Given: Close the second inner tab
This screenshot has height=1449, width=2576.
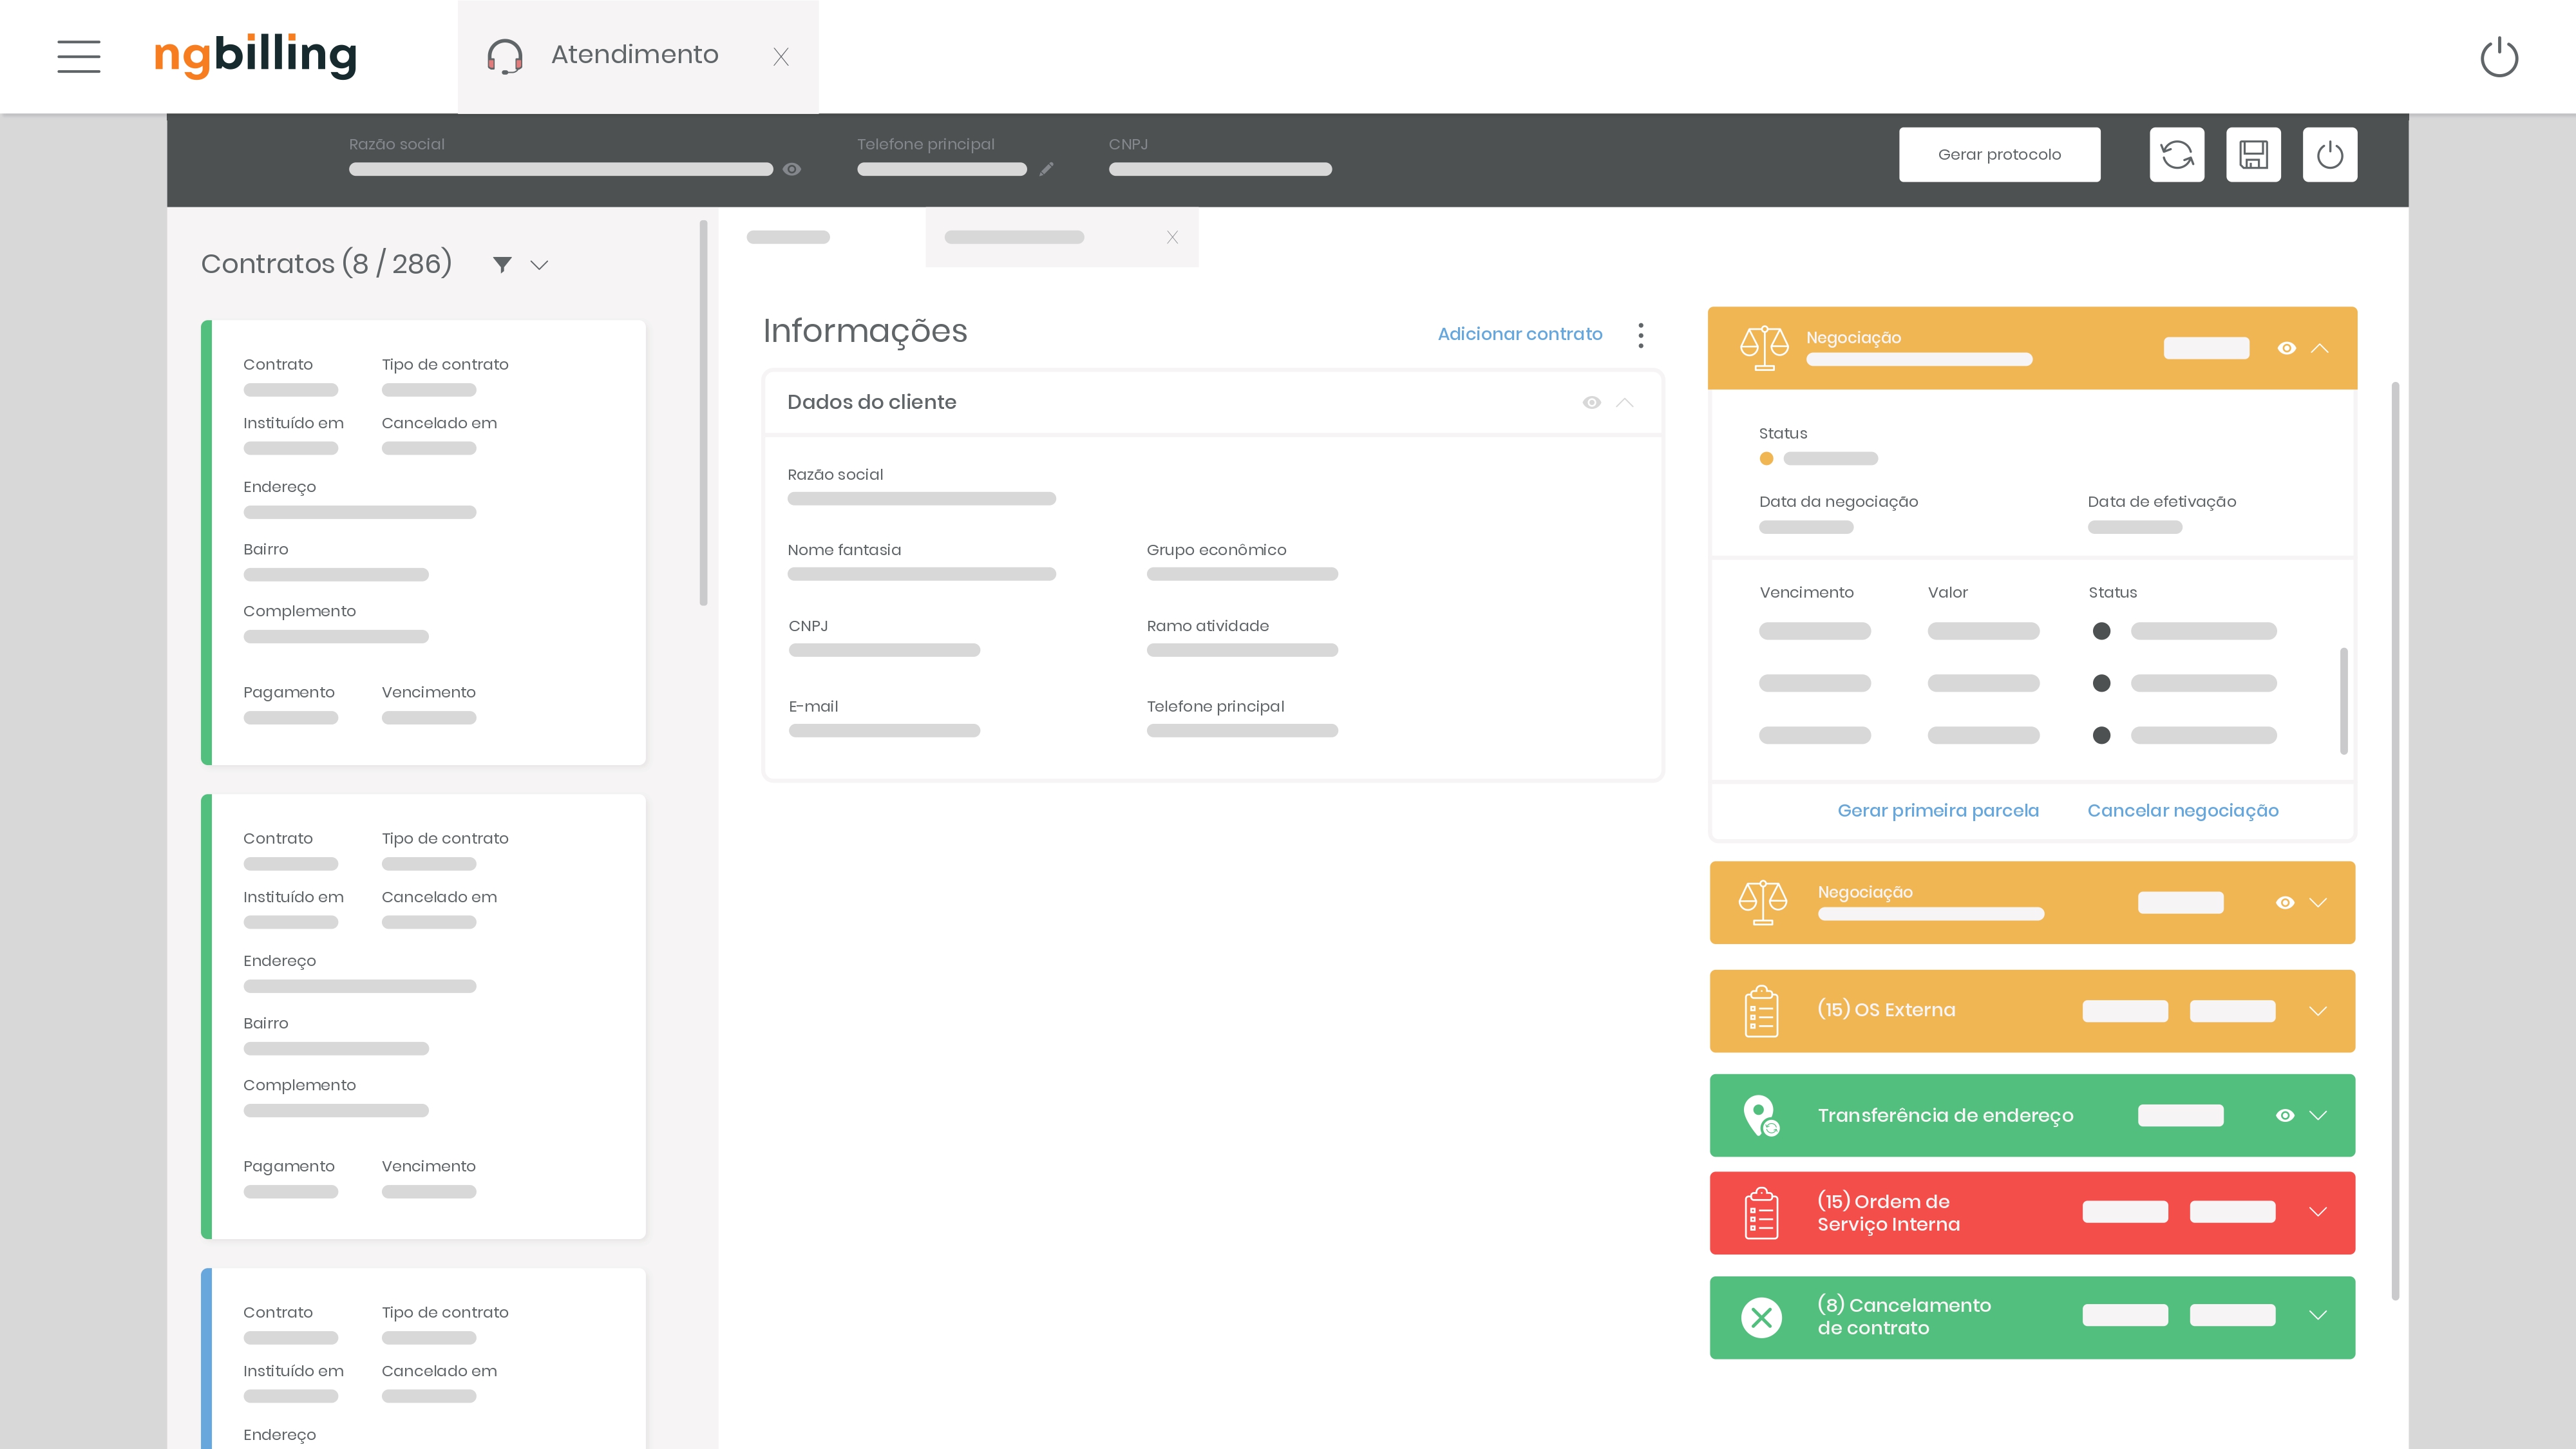Looking at the screenshot, I should pos(1172,237).
